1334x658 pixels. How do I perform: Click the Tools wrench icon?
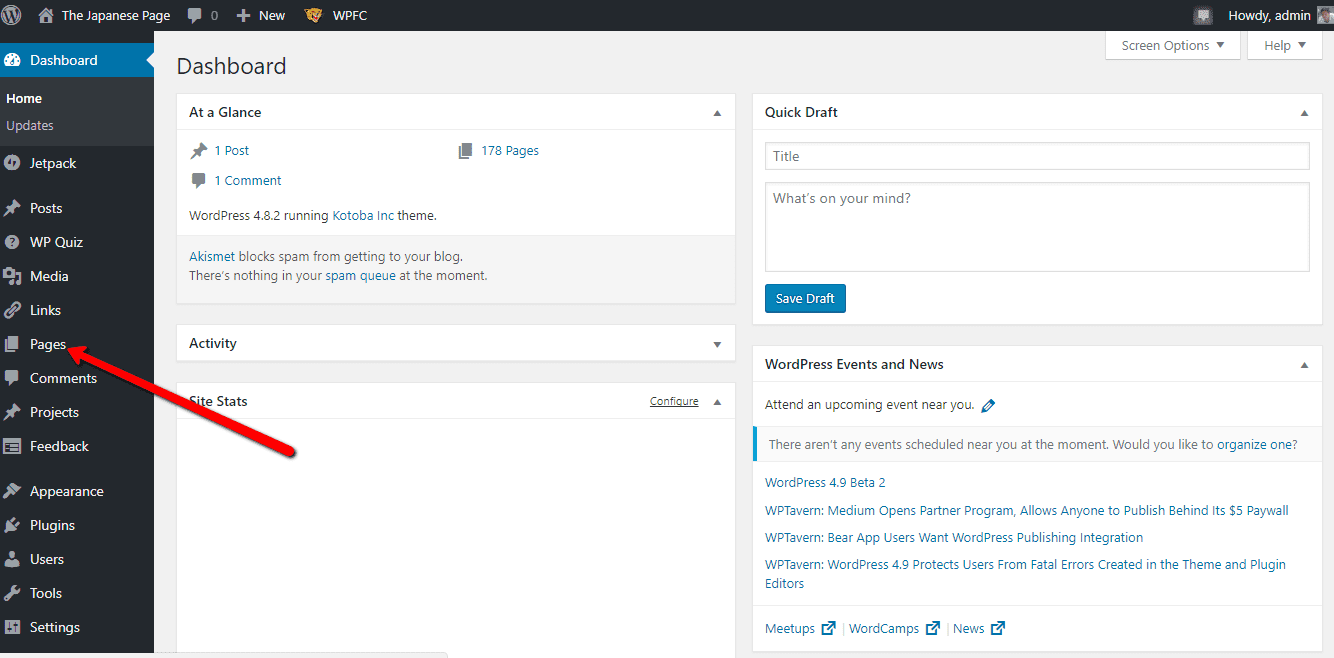click(12, 593)
